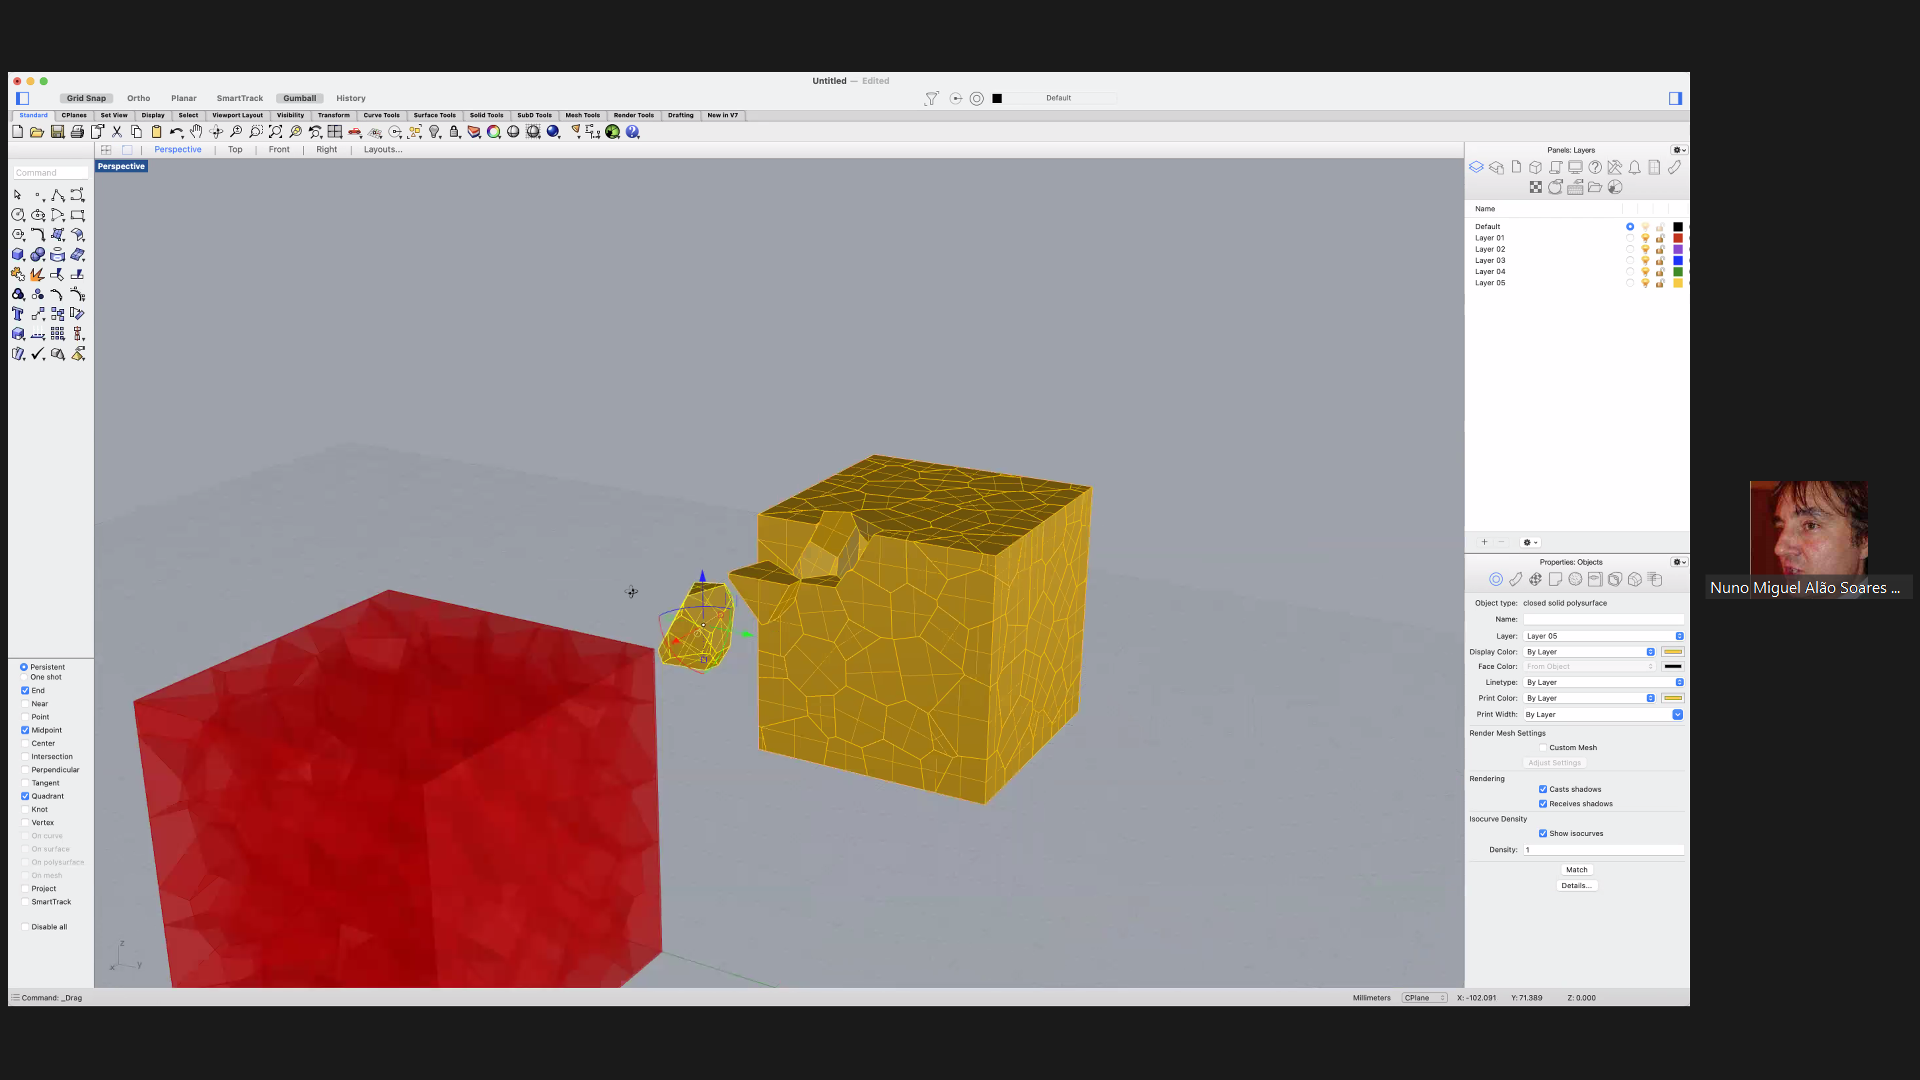Click Layer 01 red color swatch

(1678, 238)
